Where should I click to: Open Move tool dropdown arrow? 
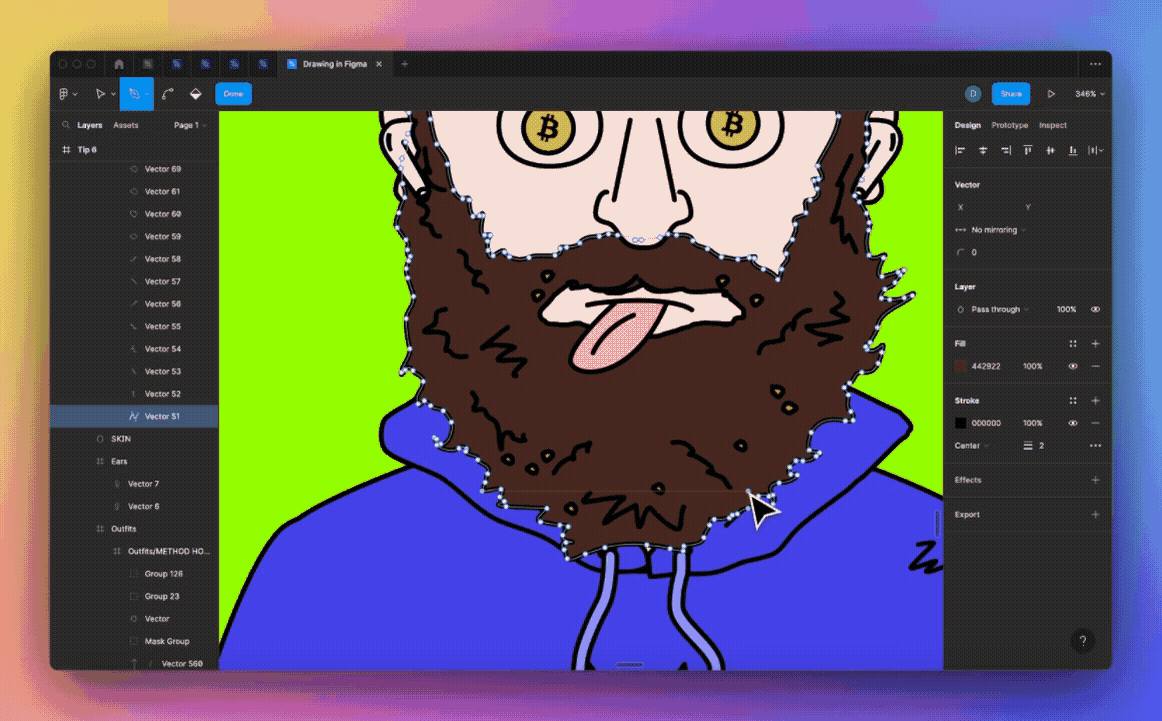click(x=113, y=95)
